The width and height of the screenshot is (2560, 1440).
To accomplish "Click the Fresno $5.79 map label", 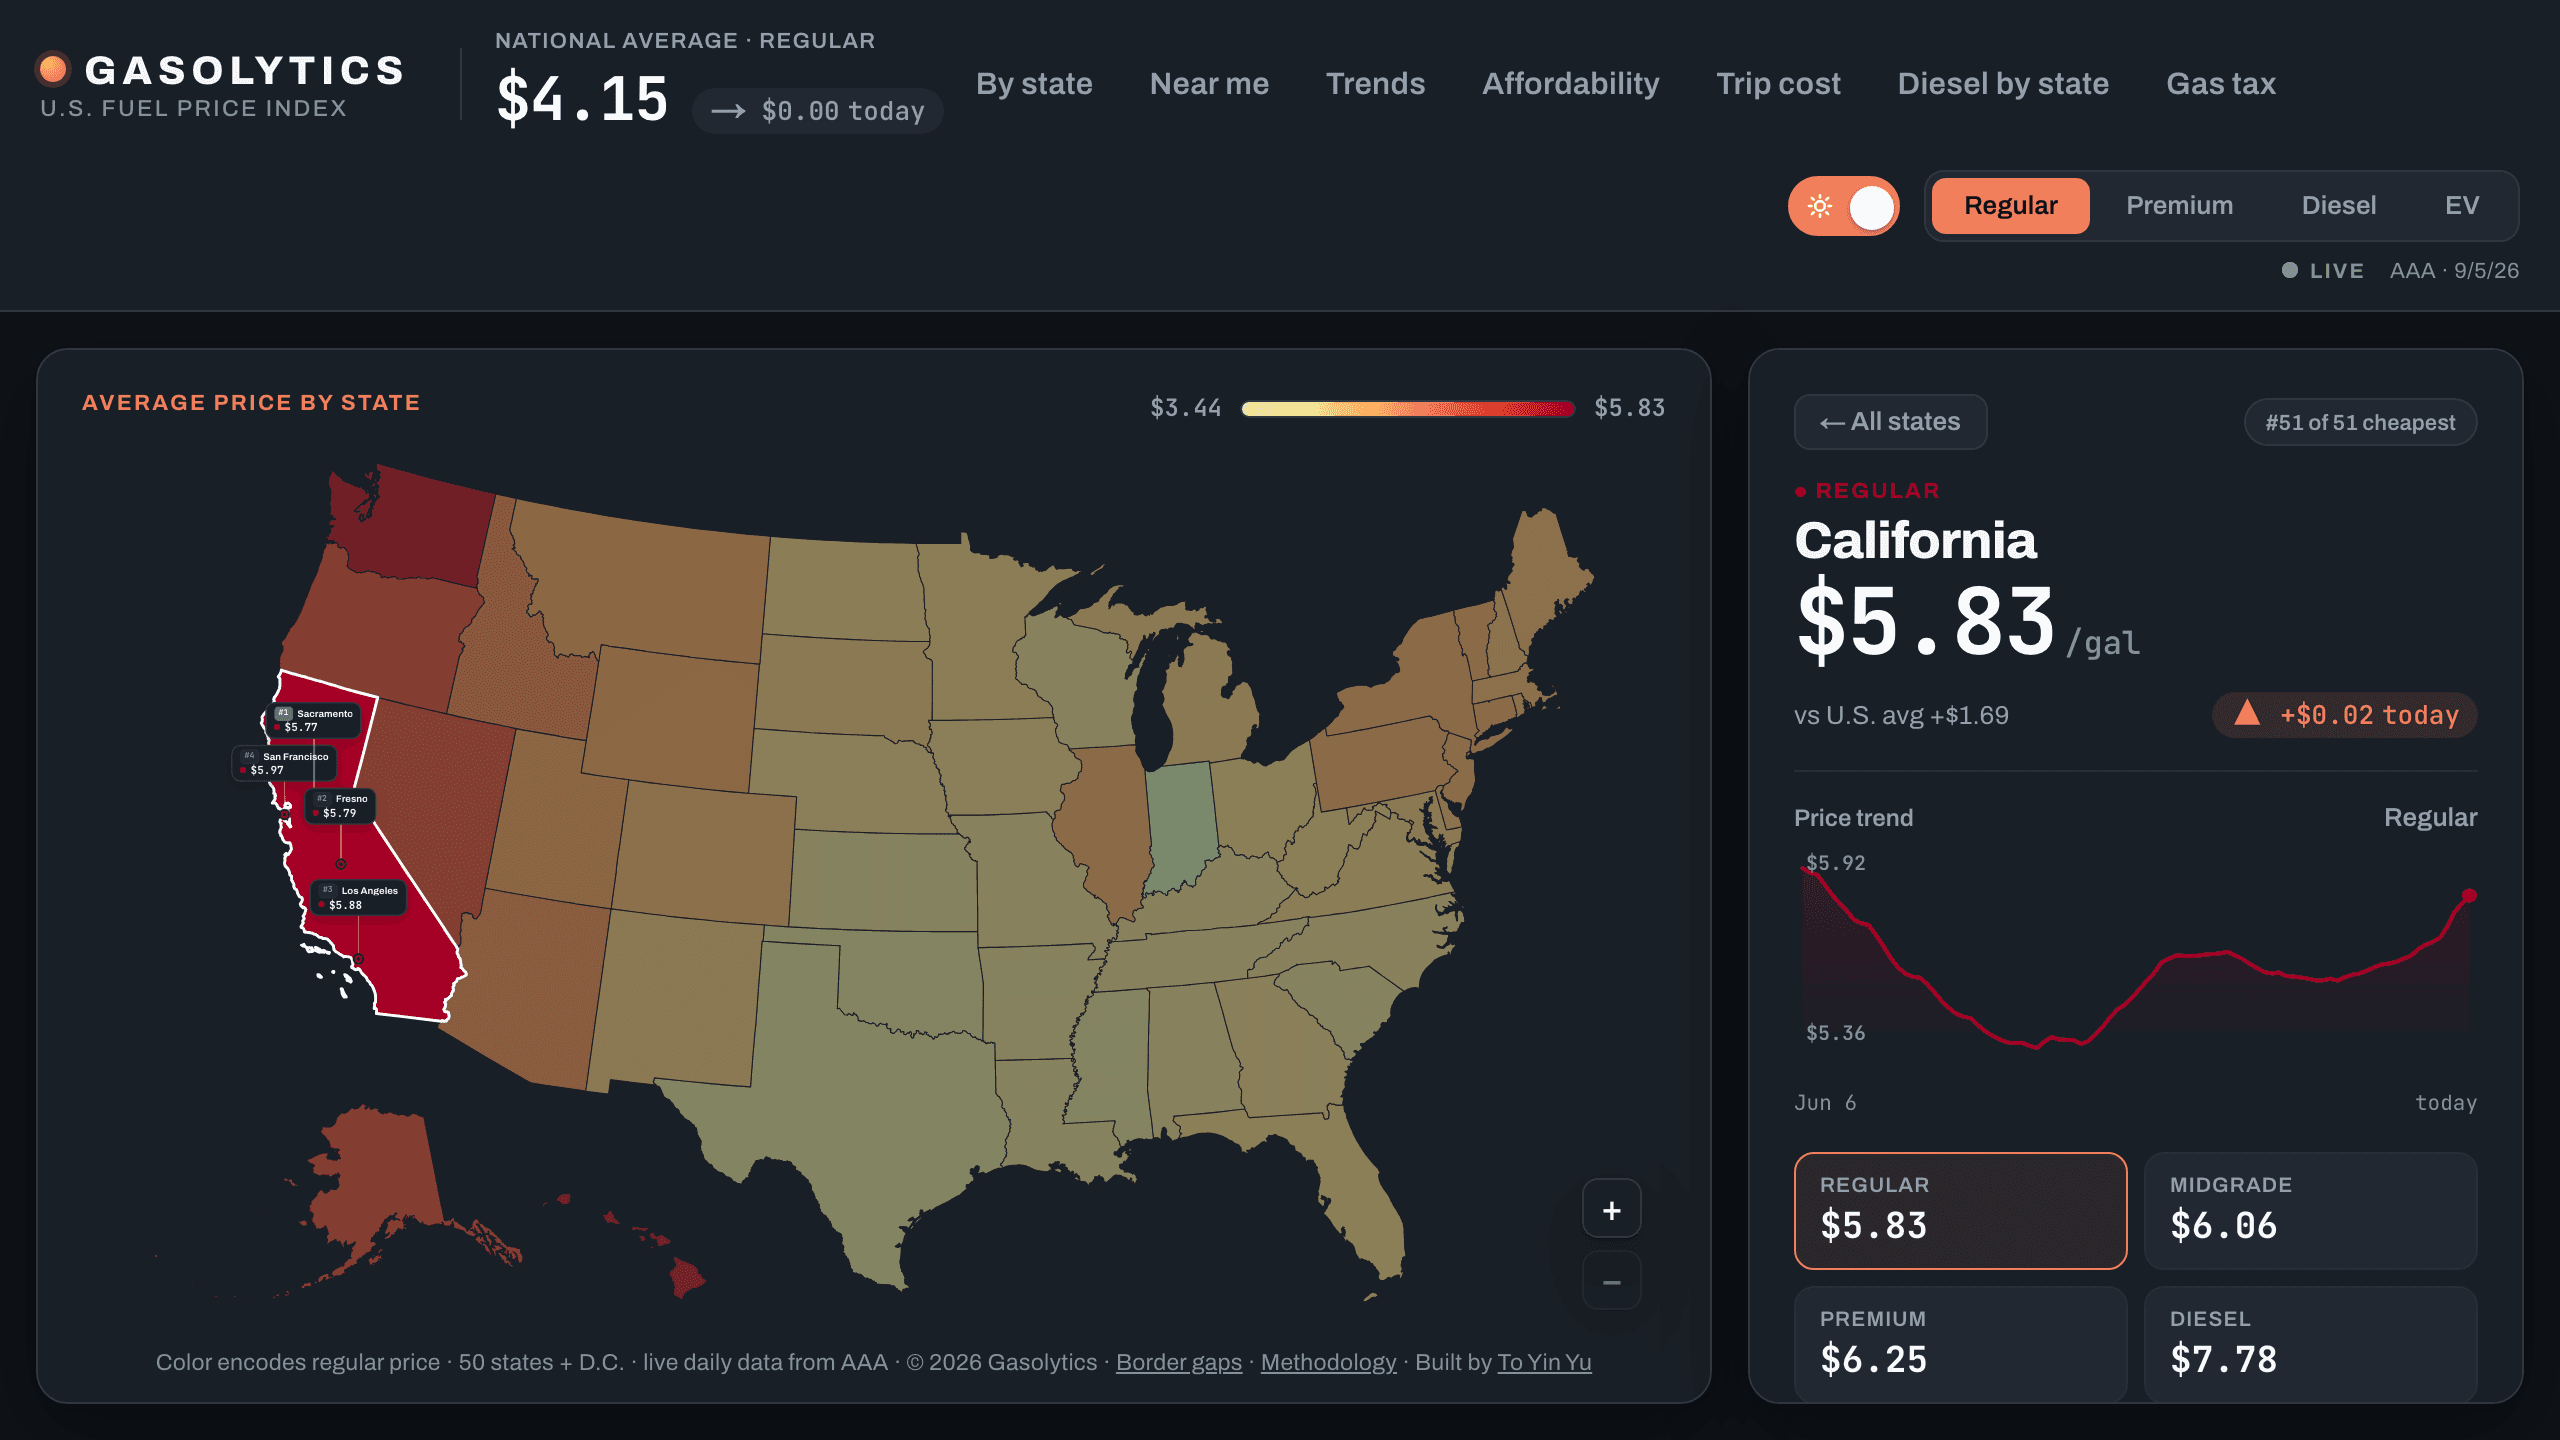I will pos(340,805).
